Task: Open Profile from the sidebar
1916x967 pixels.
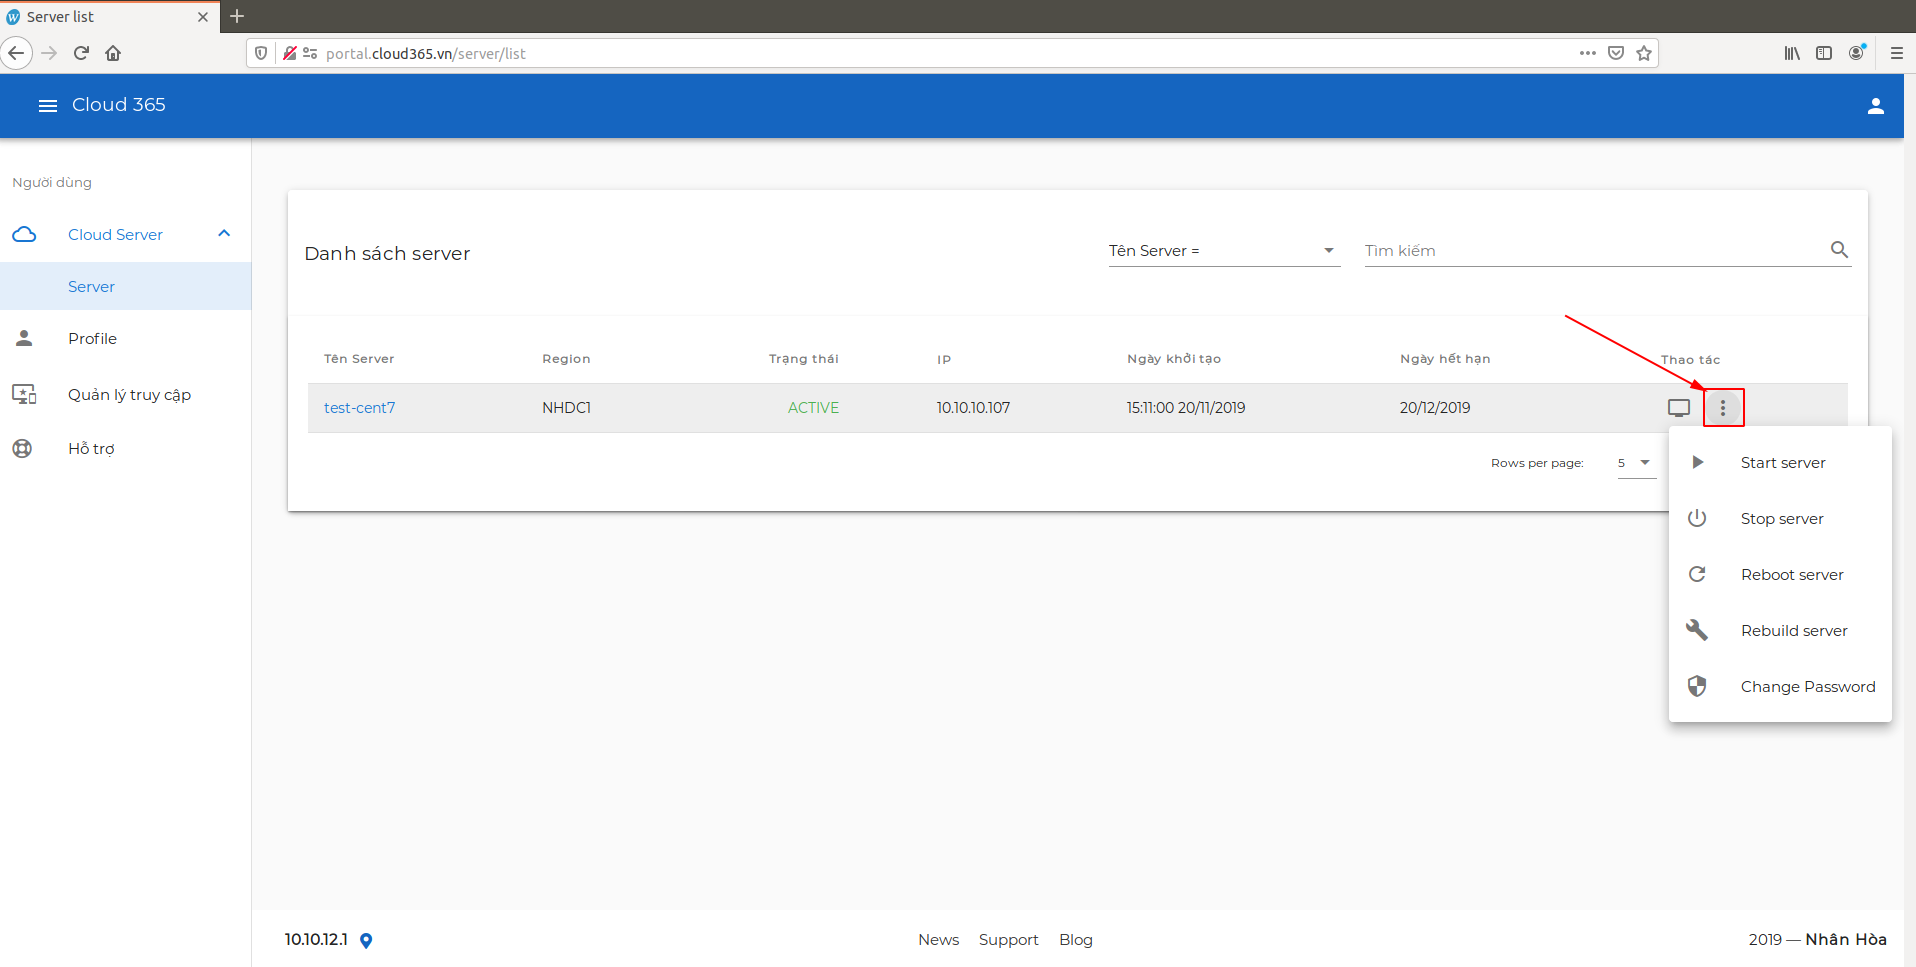Action: (x=92, y=339)
